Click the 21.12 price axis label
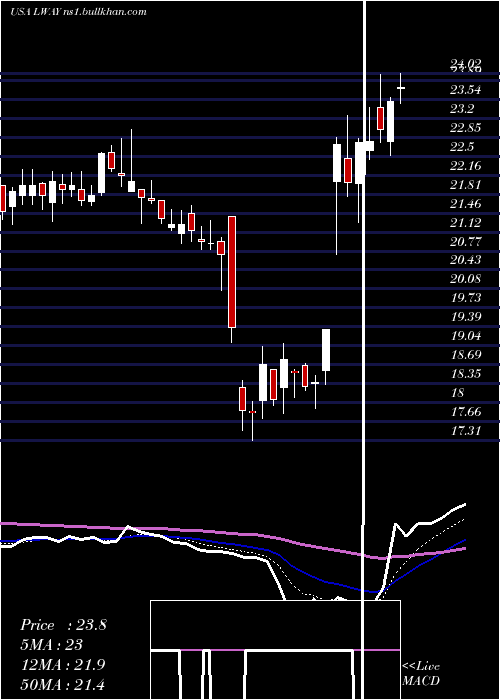Image resolution: width=500 pixels, height=700 pixels. point(465,223)
